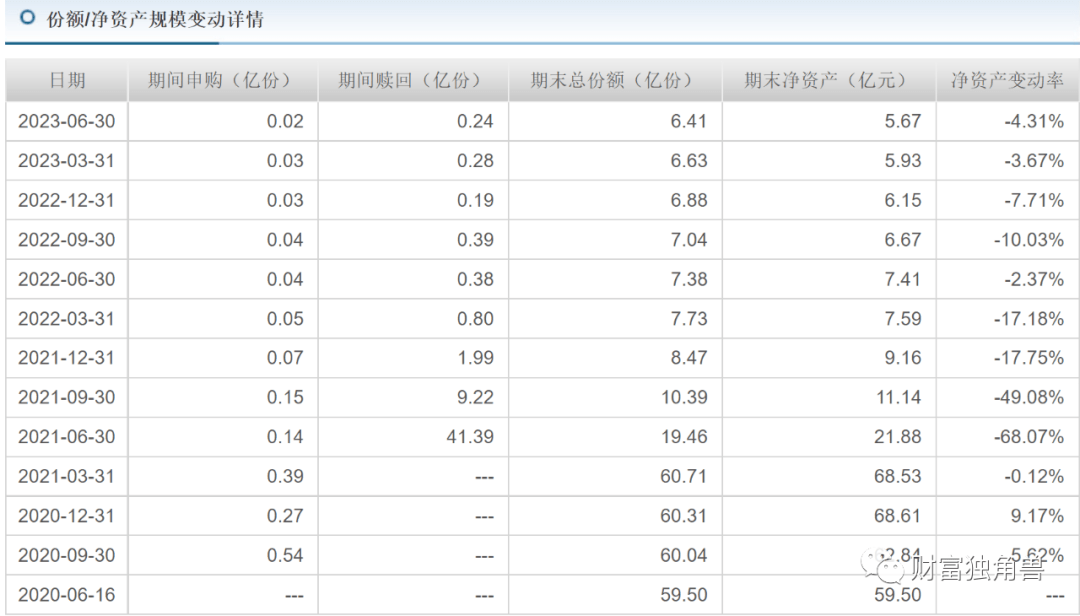Select the 68.53 net asset cell
Viewport: 1080px width, 616px height.
point(897,476)
